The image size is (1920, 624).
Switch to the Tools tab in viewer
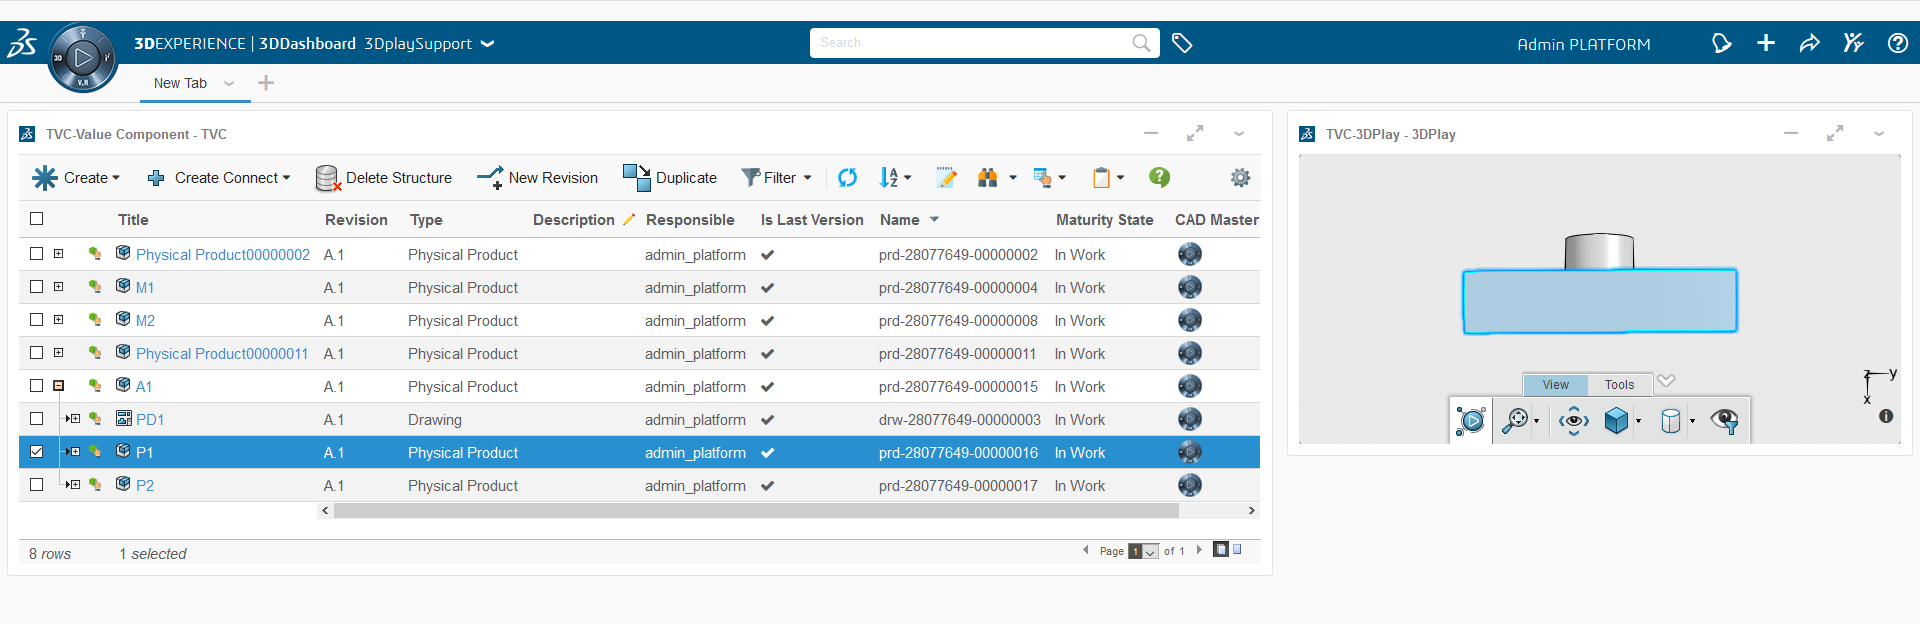[x=1619, y=385]
